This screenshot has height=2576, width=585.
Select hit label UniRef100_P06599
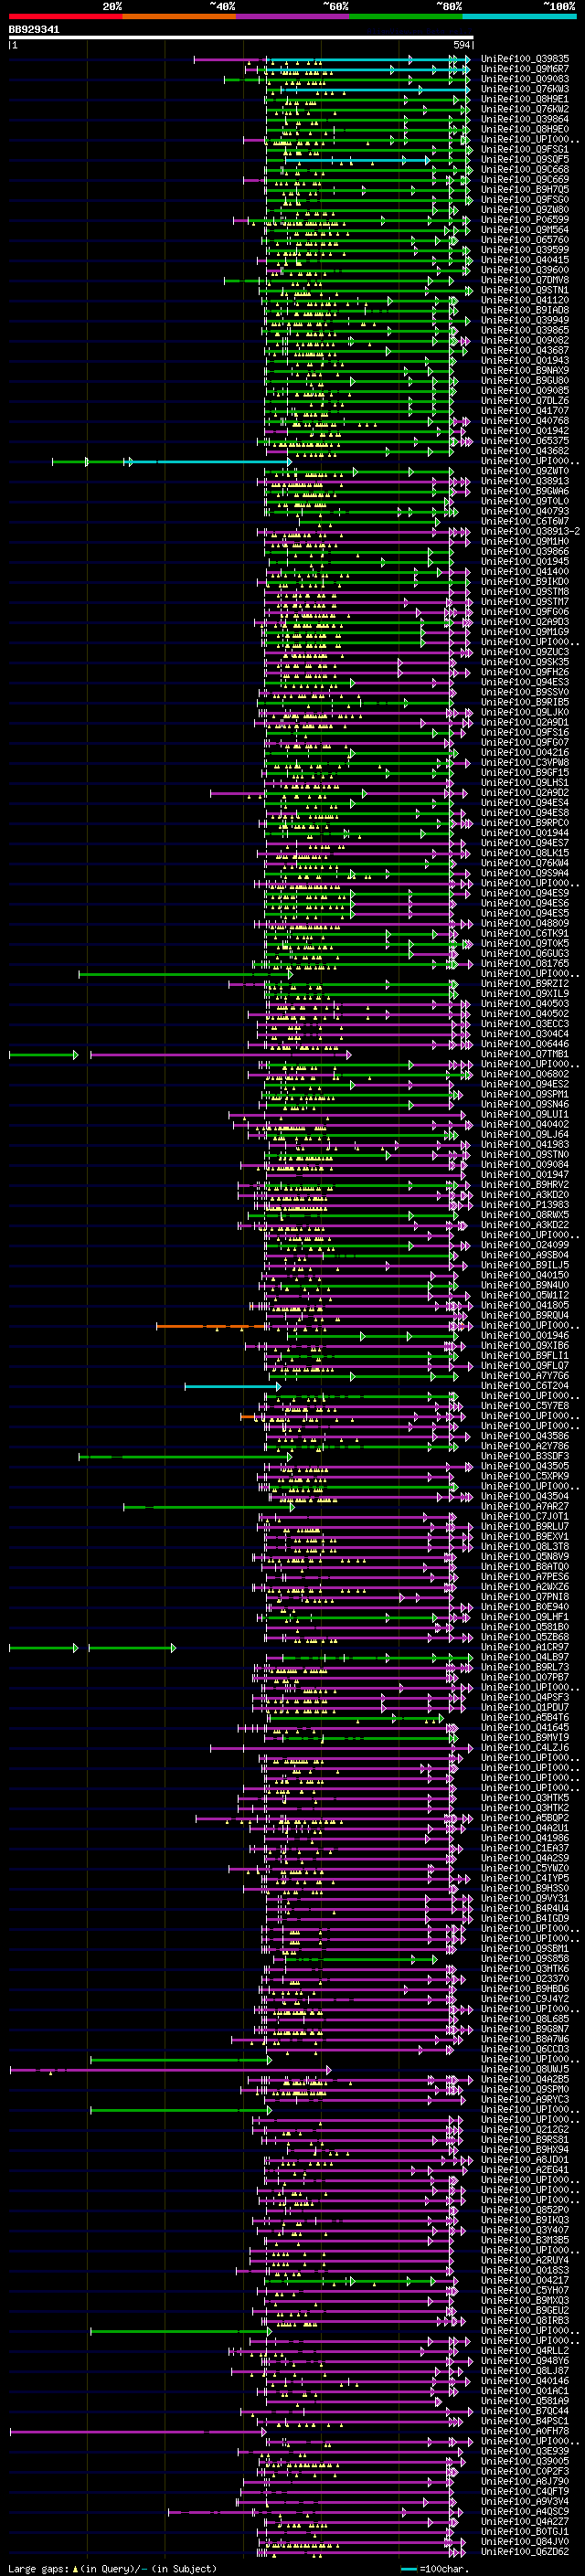525,220
